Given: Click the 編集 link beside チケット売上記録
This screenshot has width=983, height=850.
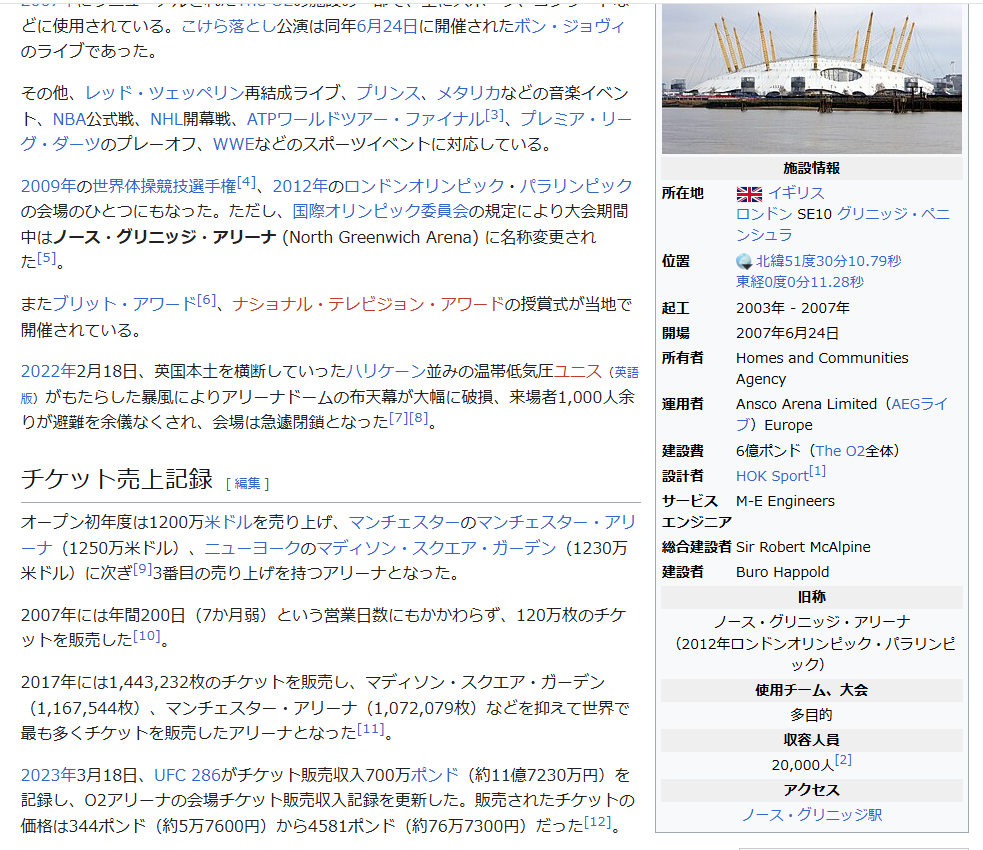Looking at the screenshot, I should 247,483.
